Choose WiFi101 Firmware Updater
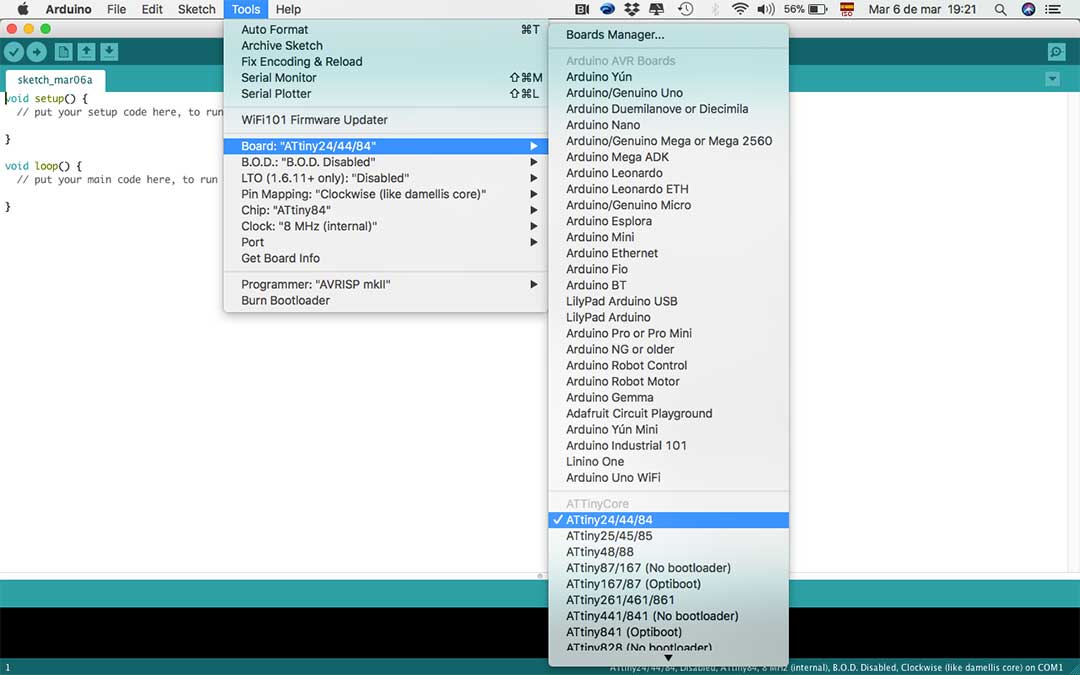 tap(386, 120)
